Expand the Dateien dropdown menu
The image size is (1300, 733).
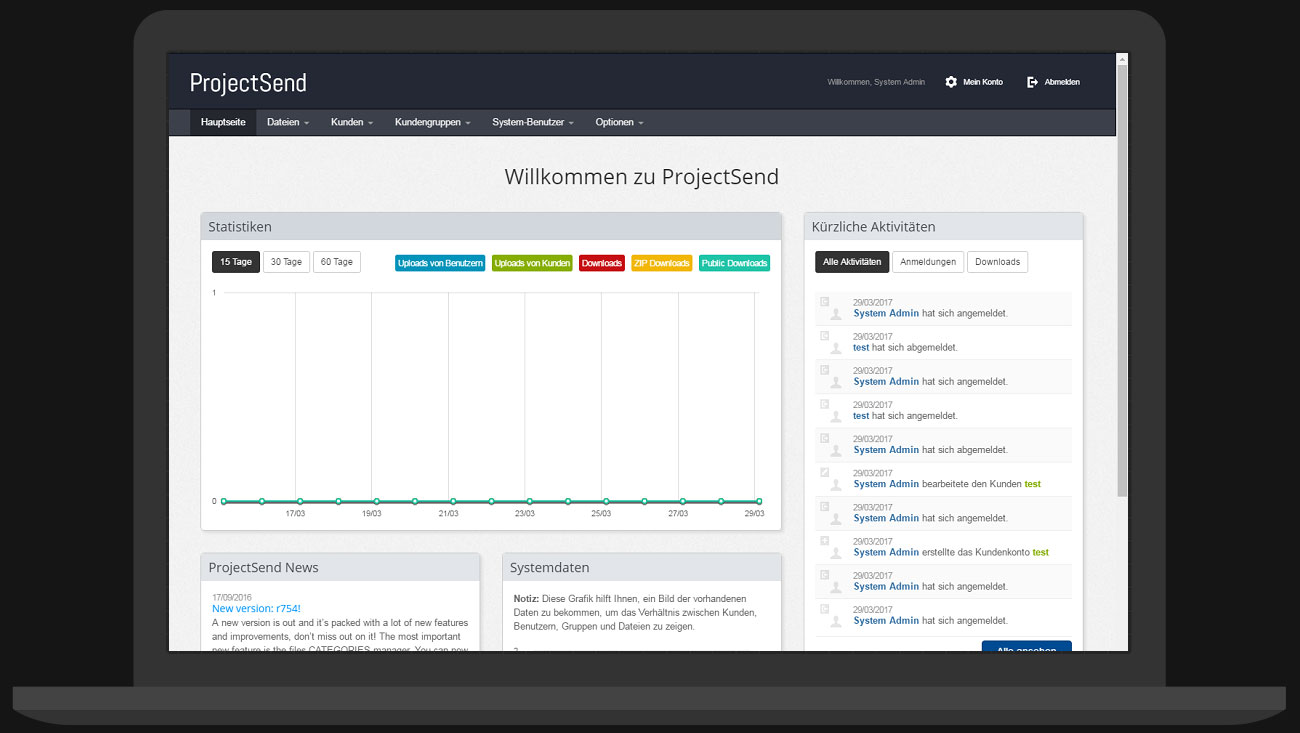coord(288,122)
